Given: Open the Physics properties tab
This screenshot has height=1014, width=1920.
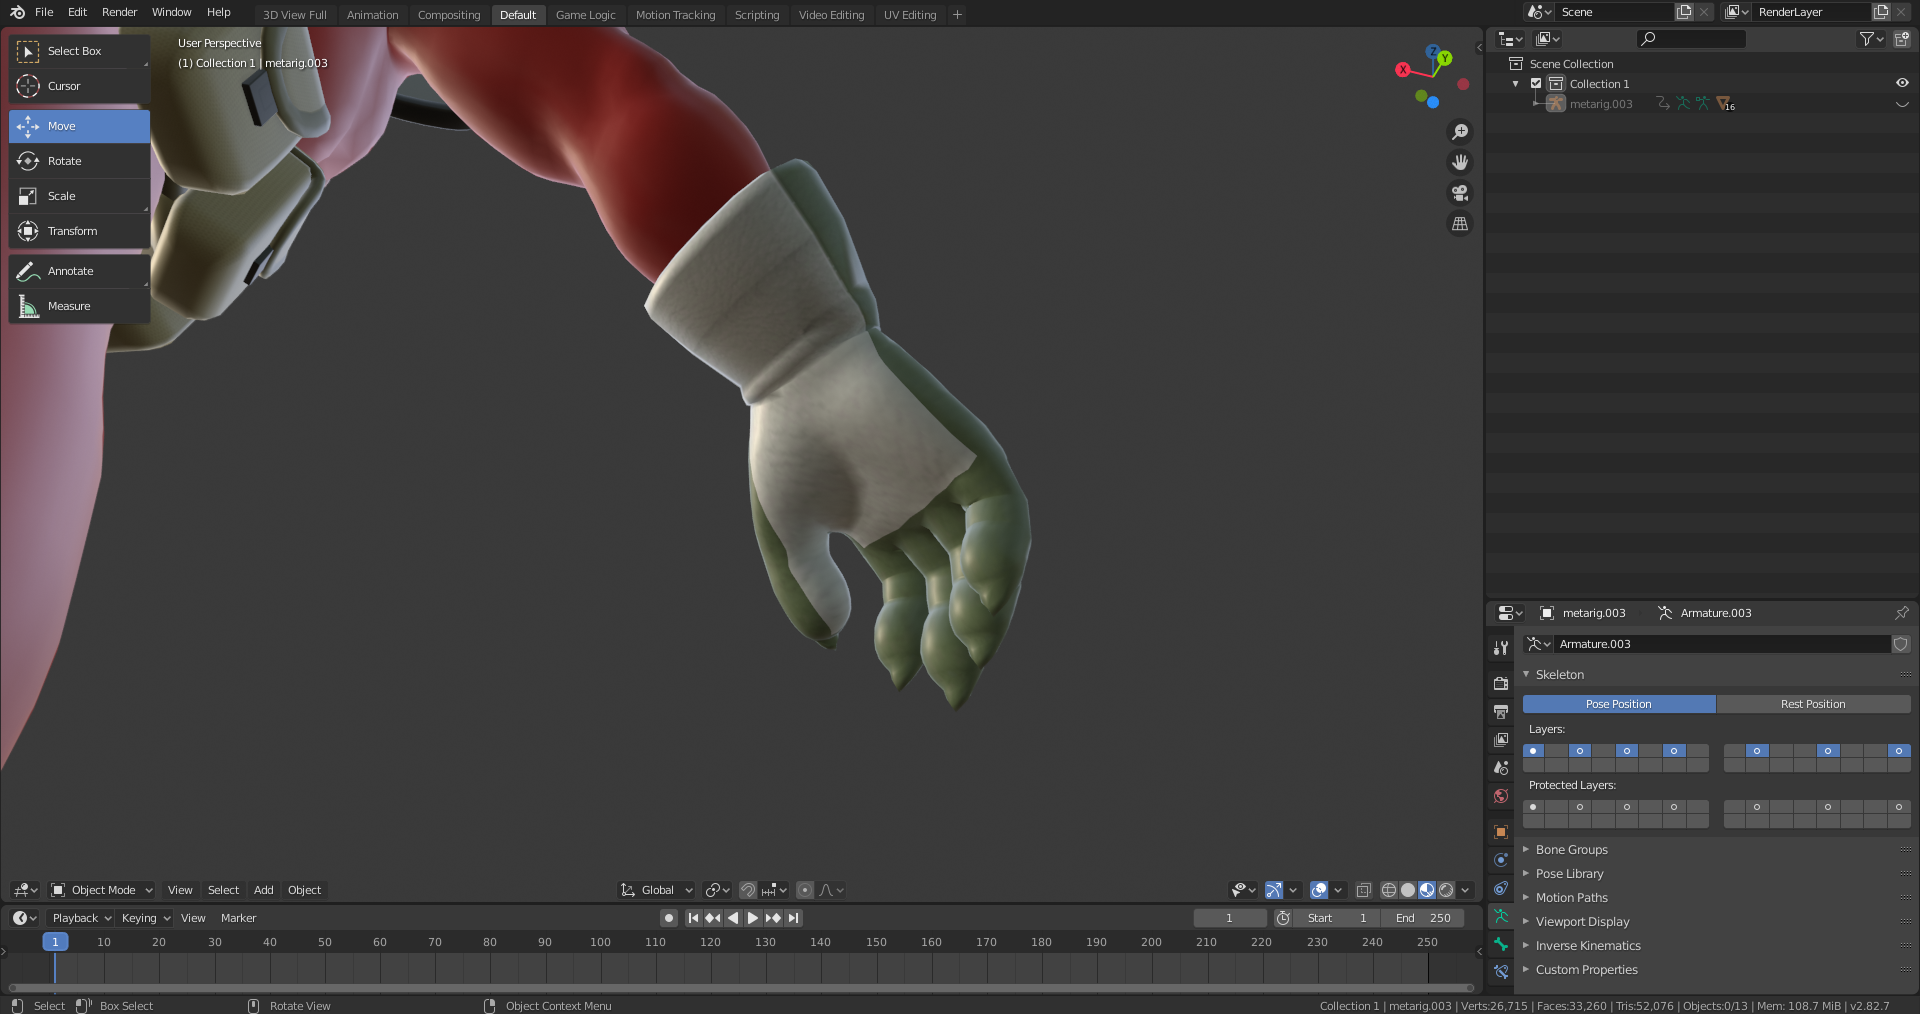Looking at the screenshot, I should [1501, 860].
